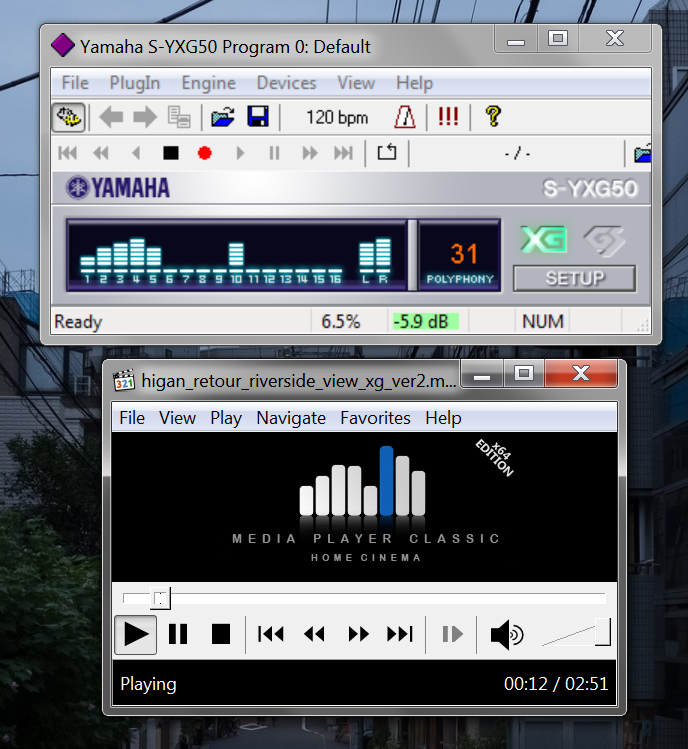
Task: Click the metronome icon in VSTHost toolbar
Action: coord(405,118)
